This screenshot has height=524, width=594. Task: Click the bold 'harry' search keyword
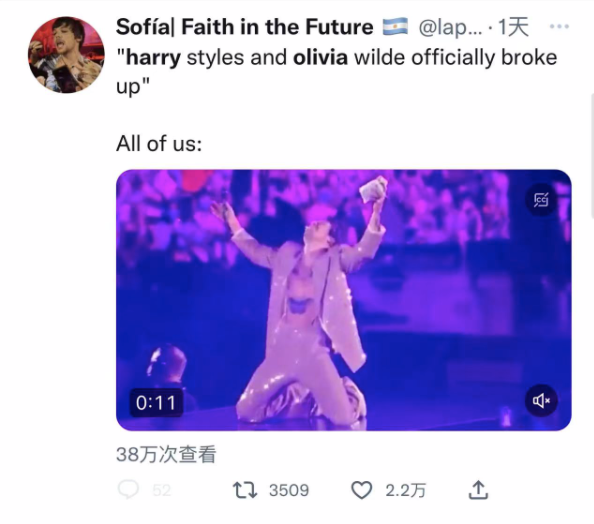(x=153, y=58)
